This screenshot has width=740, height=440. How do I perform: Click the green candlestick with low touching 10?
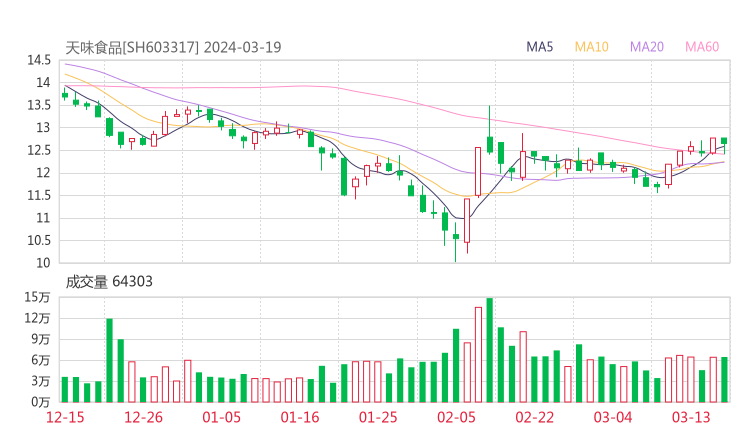tap(456, 240)
